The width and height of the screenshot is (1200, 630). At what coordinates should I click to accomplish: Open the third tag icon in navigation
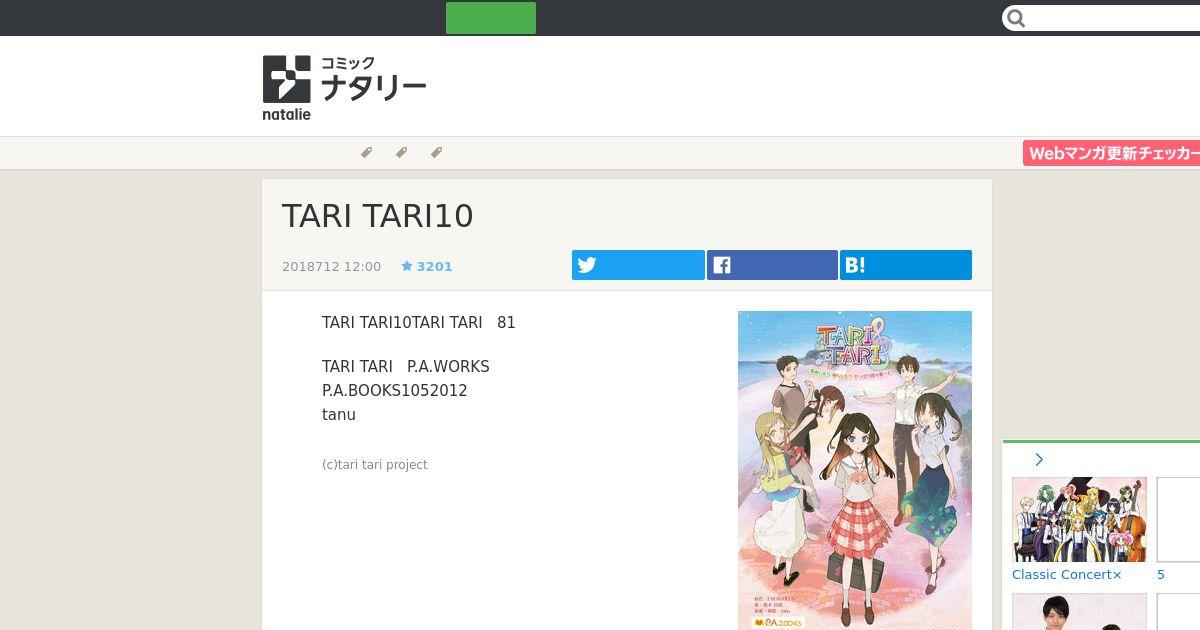[x=436, y=152]
